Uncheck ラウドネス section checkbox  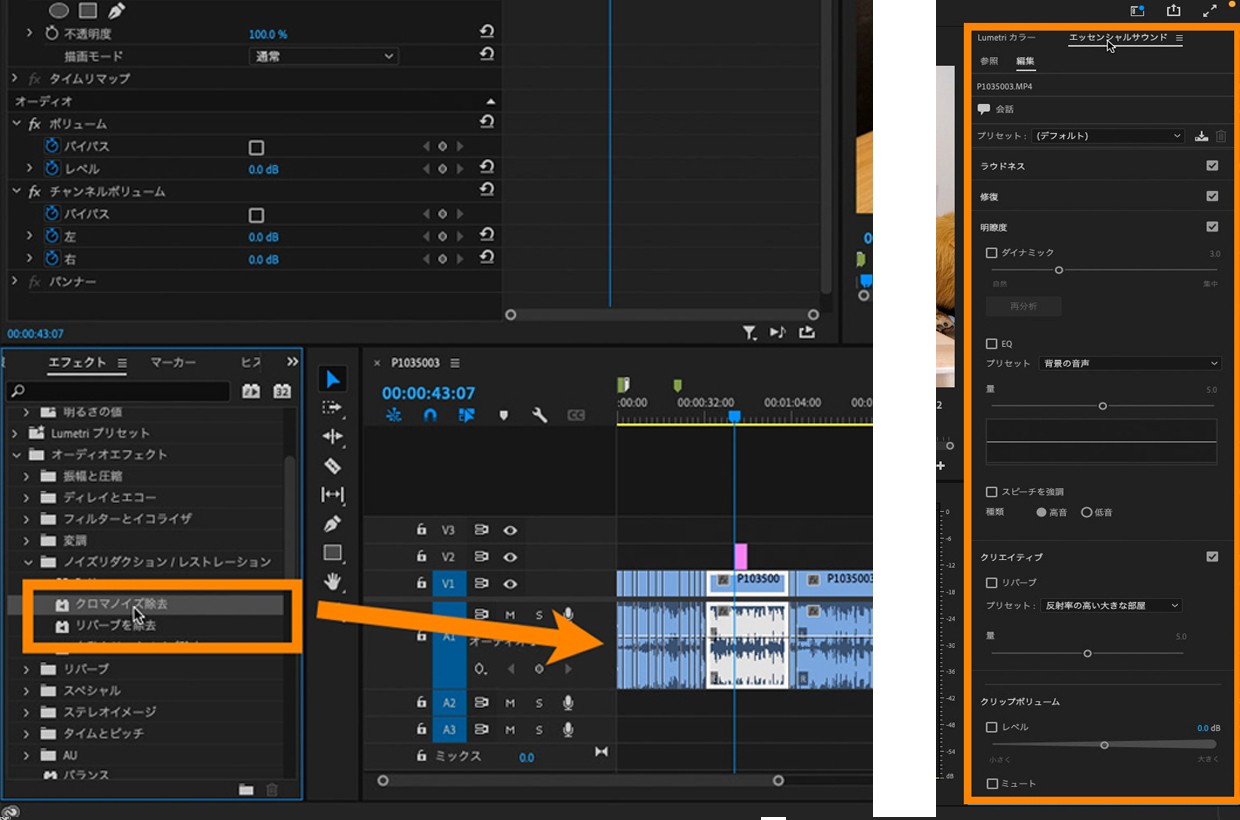[1212, 166]
